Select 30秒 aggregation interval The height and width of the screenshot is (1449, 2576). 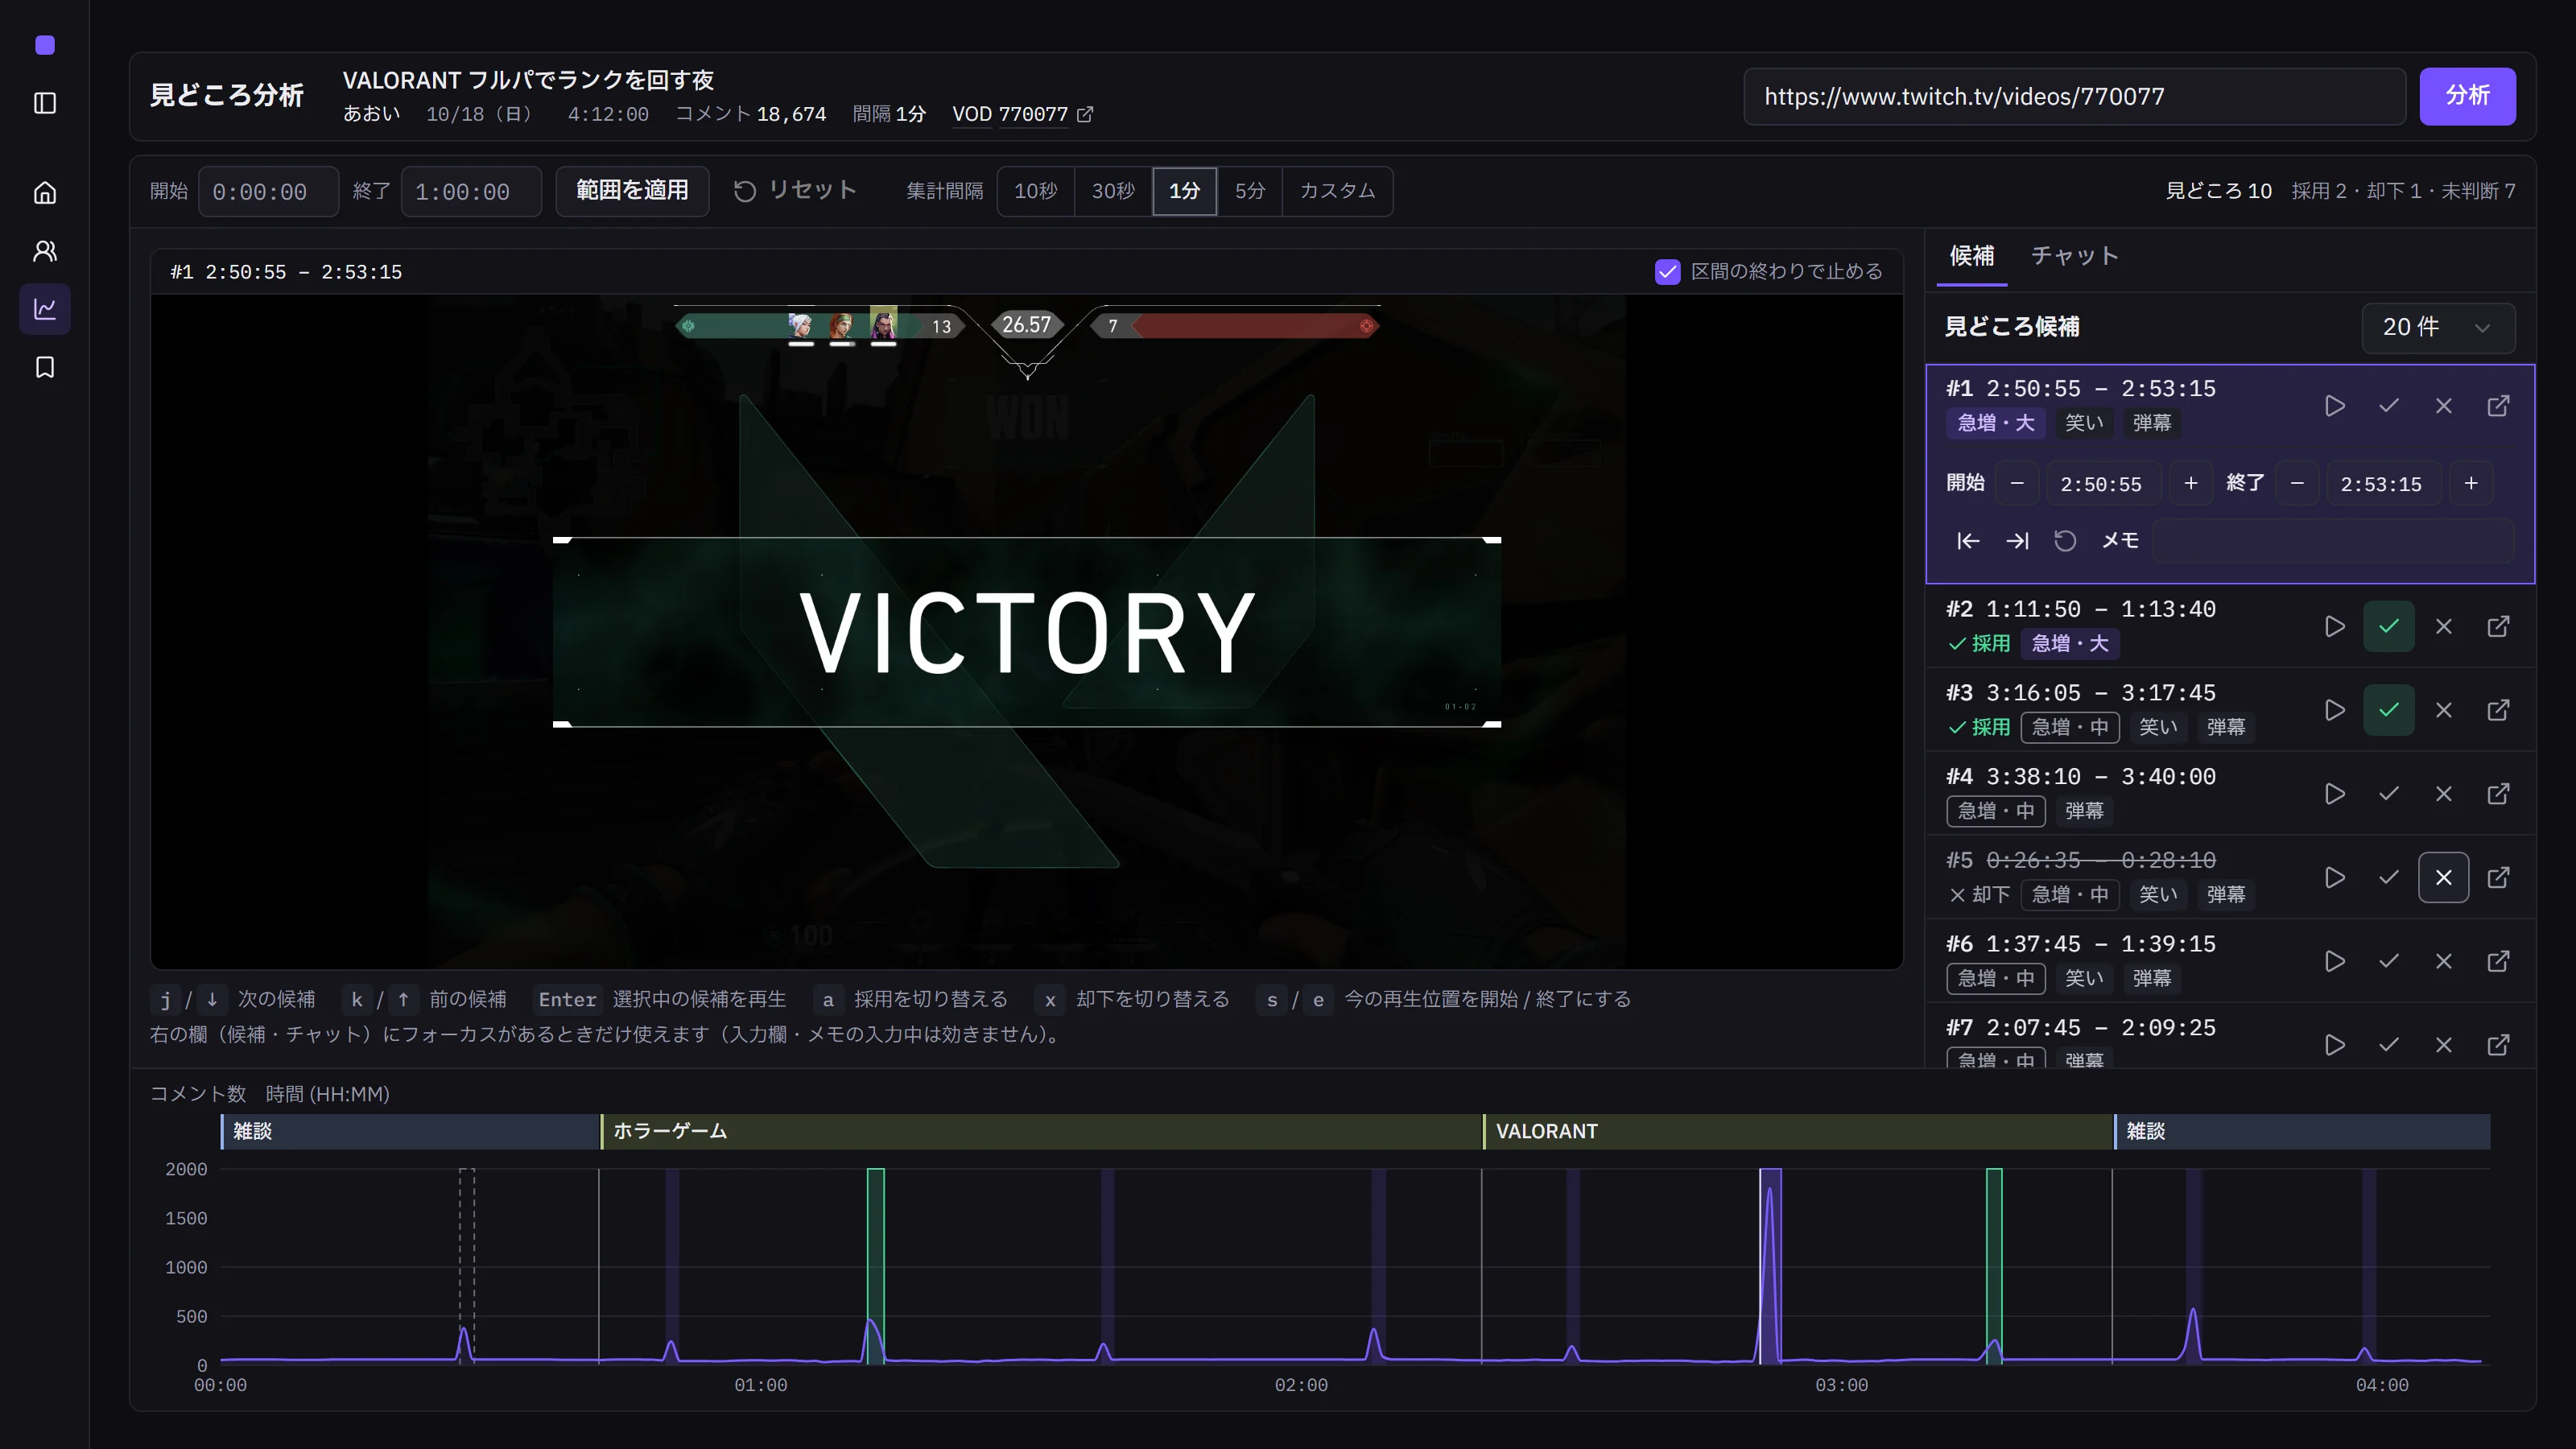(x=1113, y=191)
